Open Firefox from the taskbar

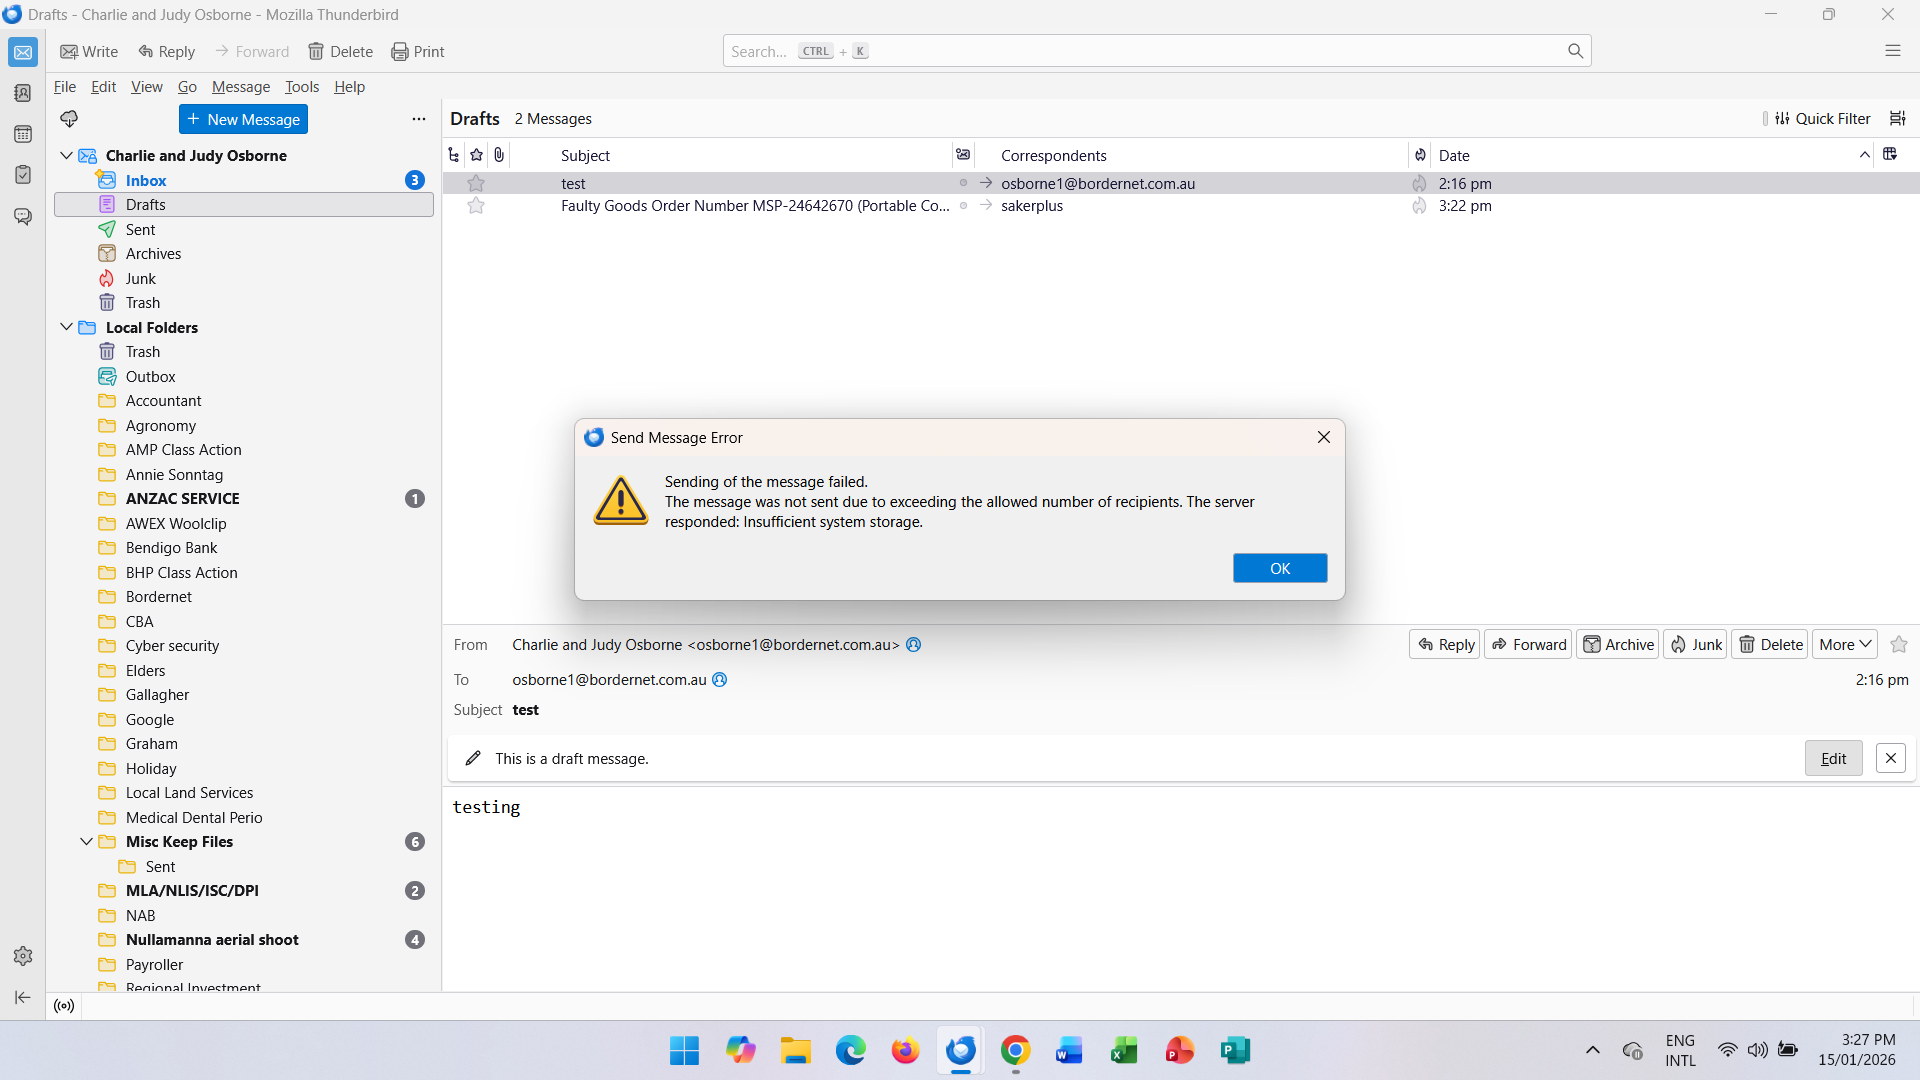pos(905,1051)
